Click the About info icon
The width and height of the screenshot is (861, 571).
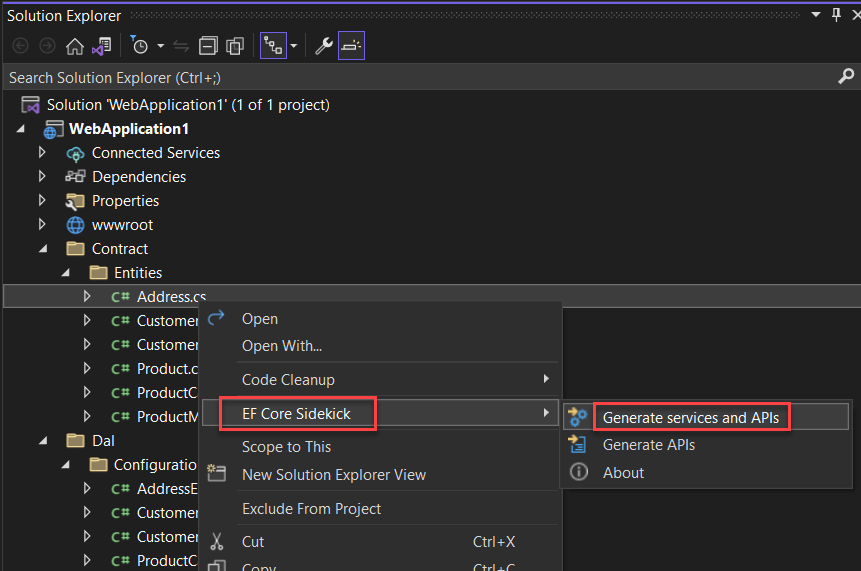coord(579,472)
